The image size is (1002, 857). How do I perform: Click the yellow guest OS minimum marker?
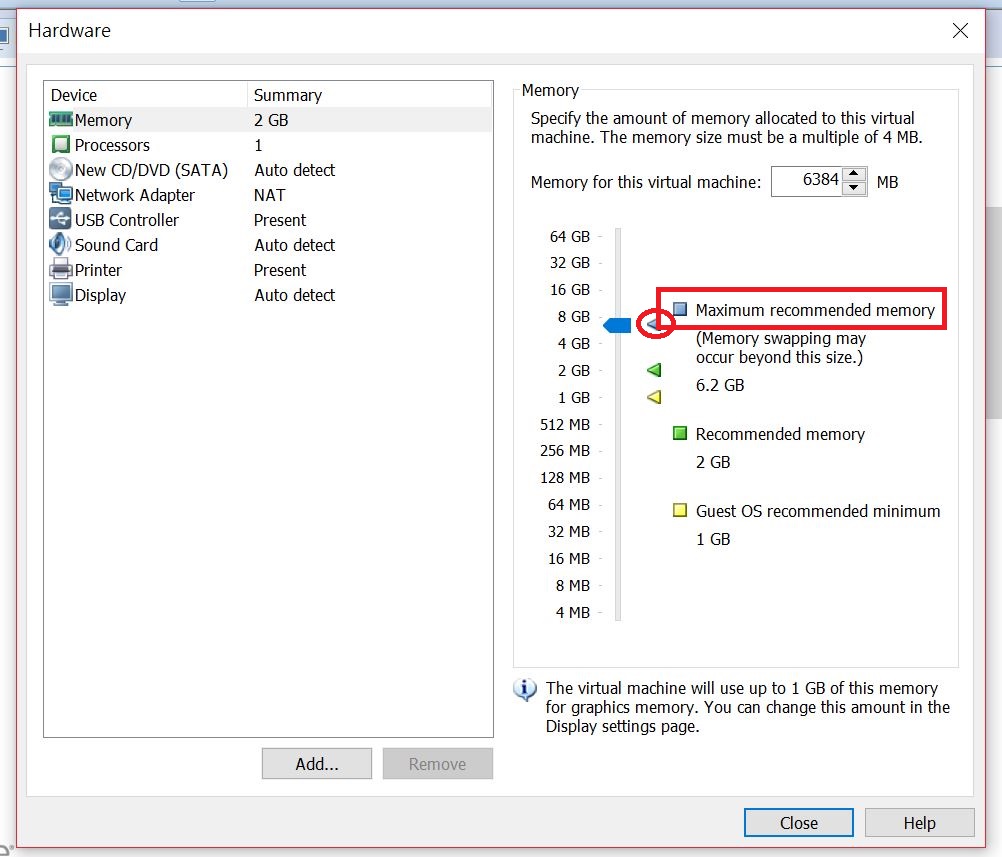coord(654,397)
